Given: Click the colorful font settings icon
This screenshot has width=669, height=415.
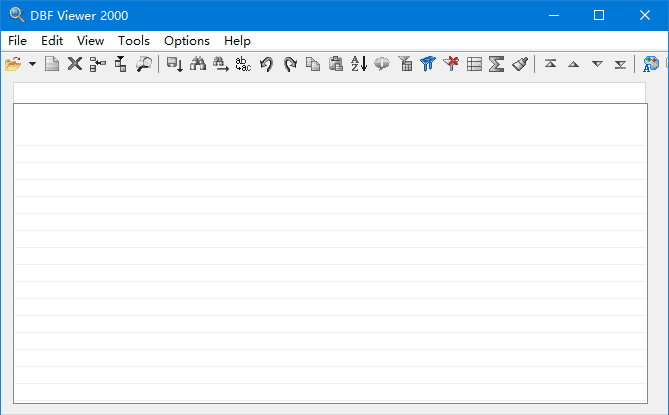Looking at the screenshot, I should 651,64.
